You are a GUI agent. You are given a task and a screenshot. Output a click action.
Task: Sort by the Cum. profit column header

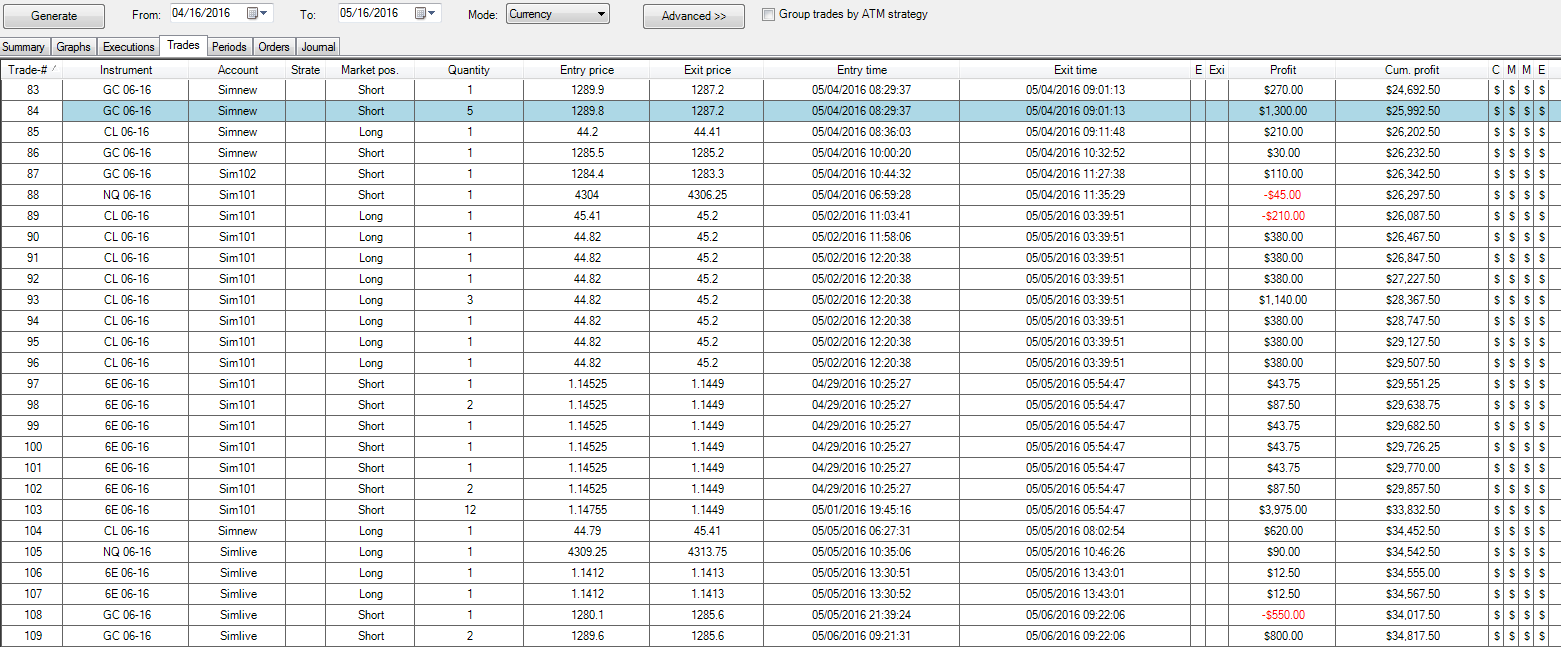[1412, 70]
